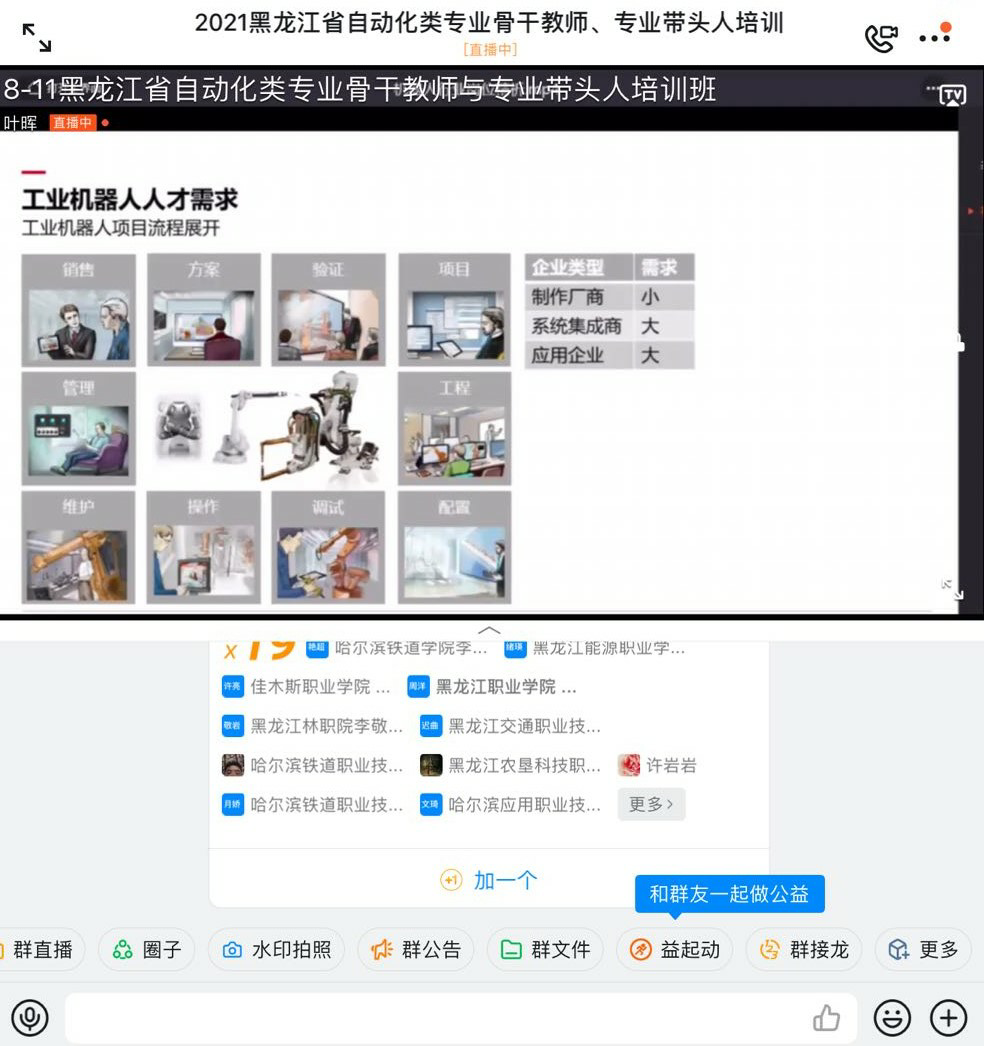This screenshot has height=1046, width=984.
Task: Open the 群文件 group files
Action: pos(545,949)
